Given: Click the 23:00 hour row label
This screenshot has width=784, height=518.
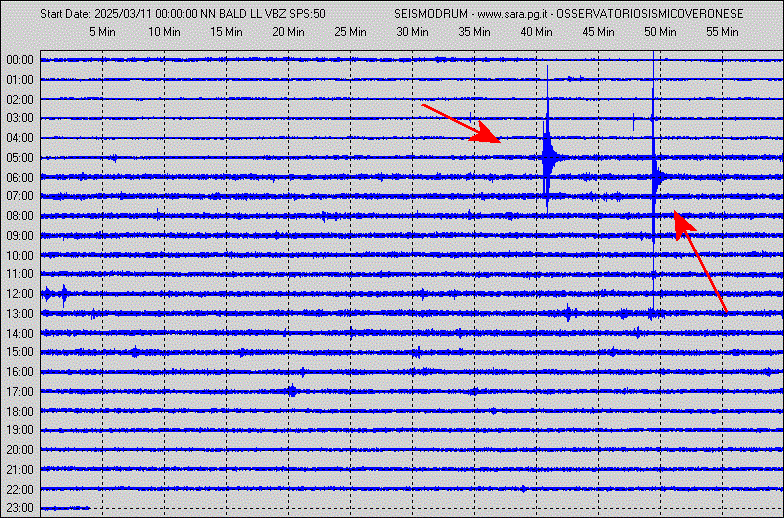Looking at the screenshot, I should point(20,508).
